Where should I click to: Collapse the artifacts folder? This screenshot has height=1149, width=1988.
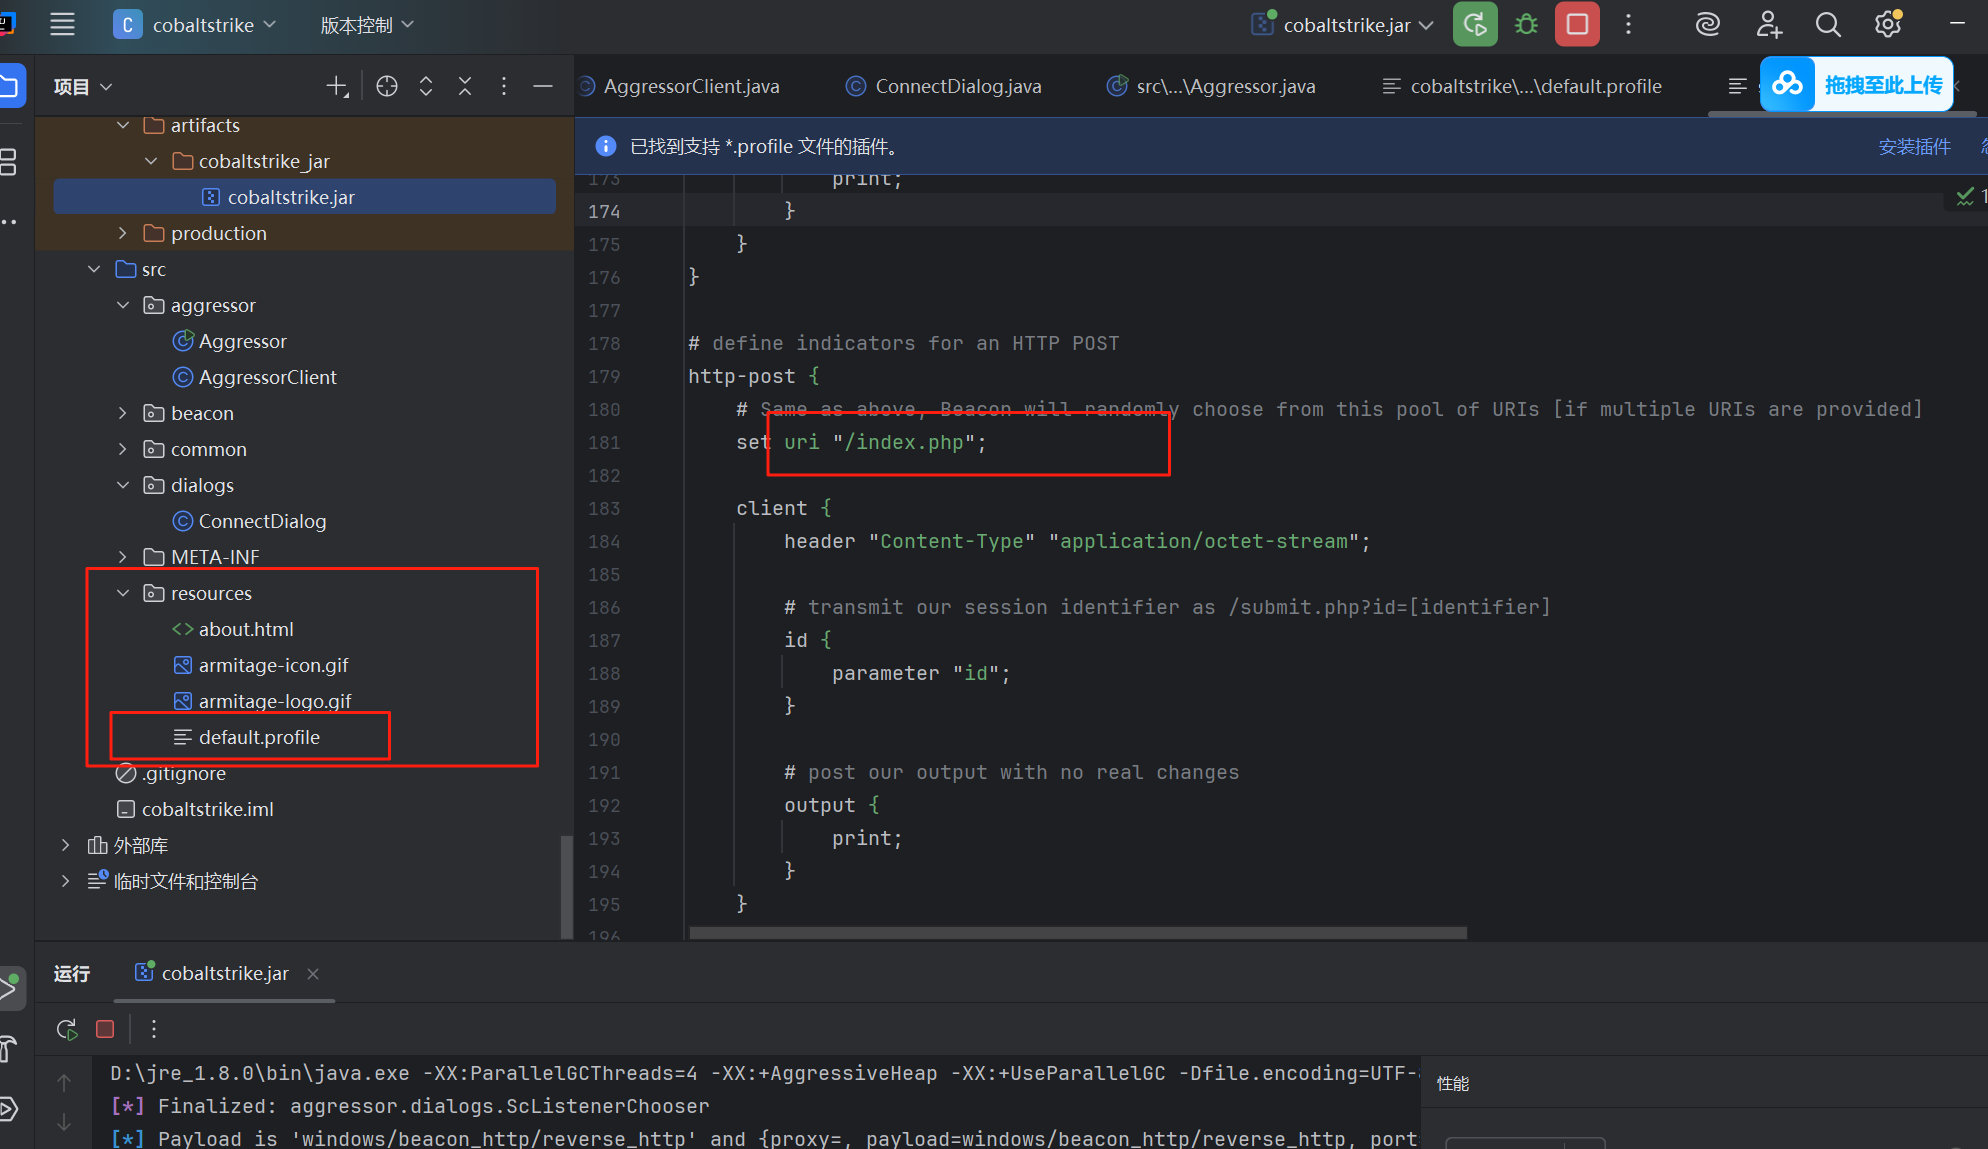coord(123,125)
